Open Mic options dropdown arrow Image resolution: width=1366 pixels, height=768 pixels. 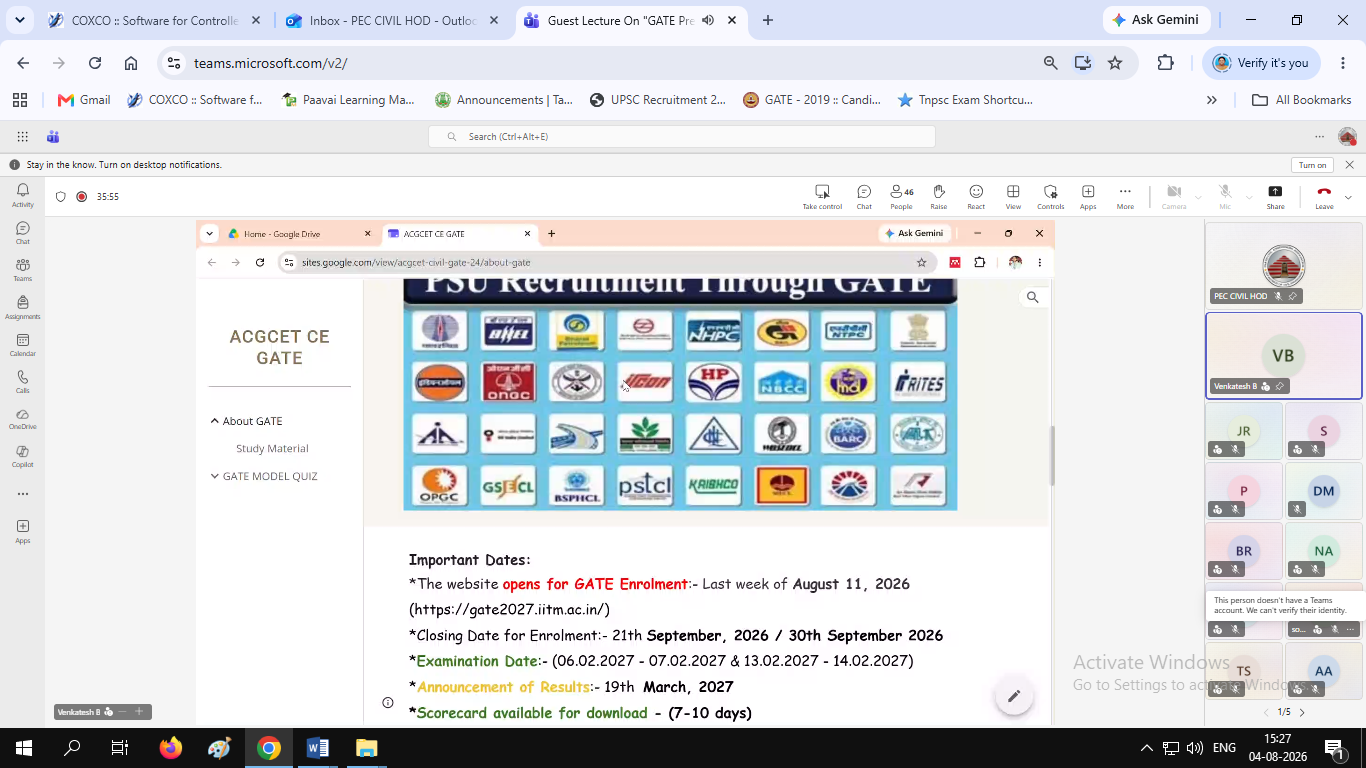click(1248, 197)
